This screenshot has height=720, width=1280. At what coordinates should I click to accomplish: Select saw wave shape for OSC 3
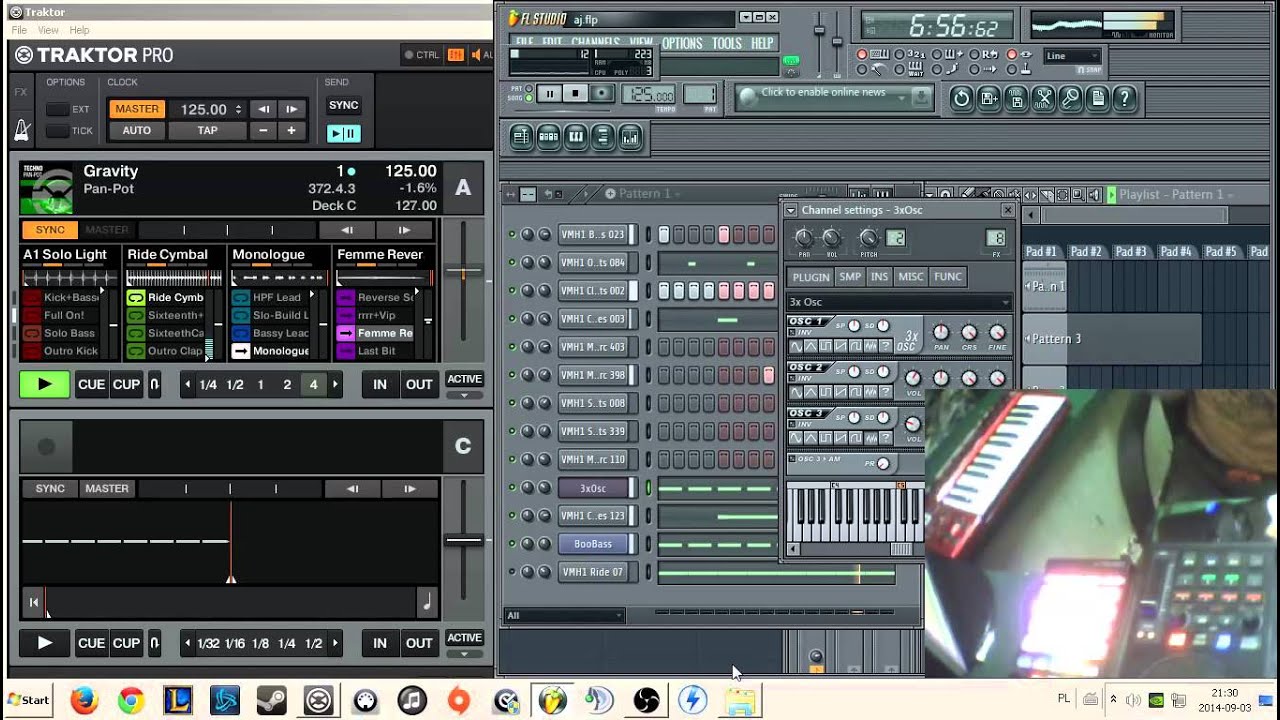(841, 438)
